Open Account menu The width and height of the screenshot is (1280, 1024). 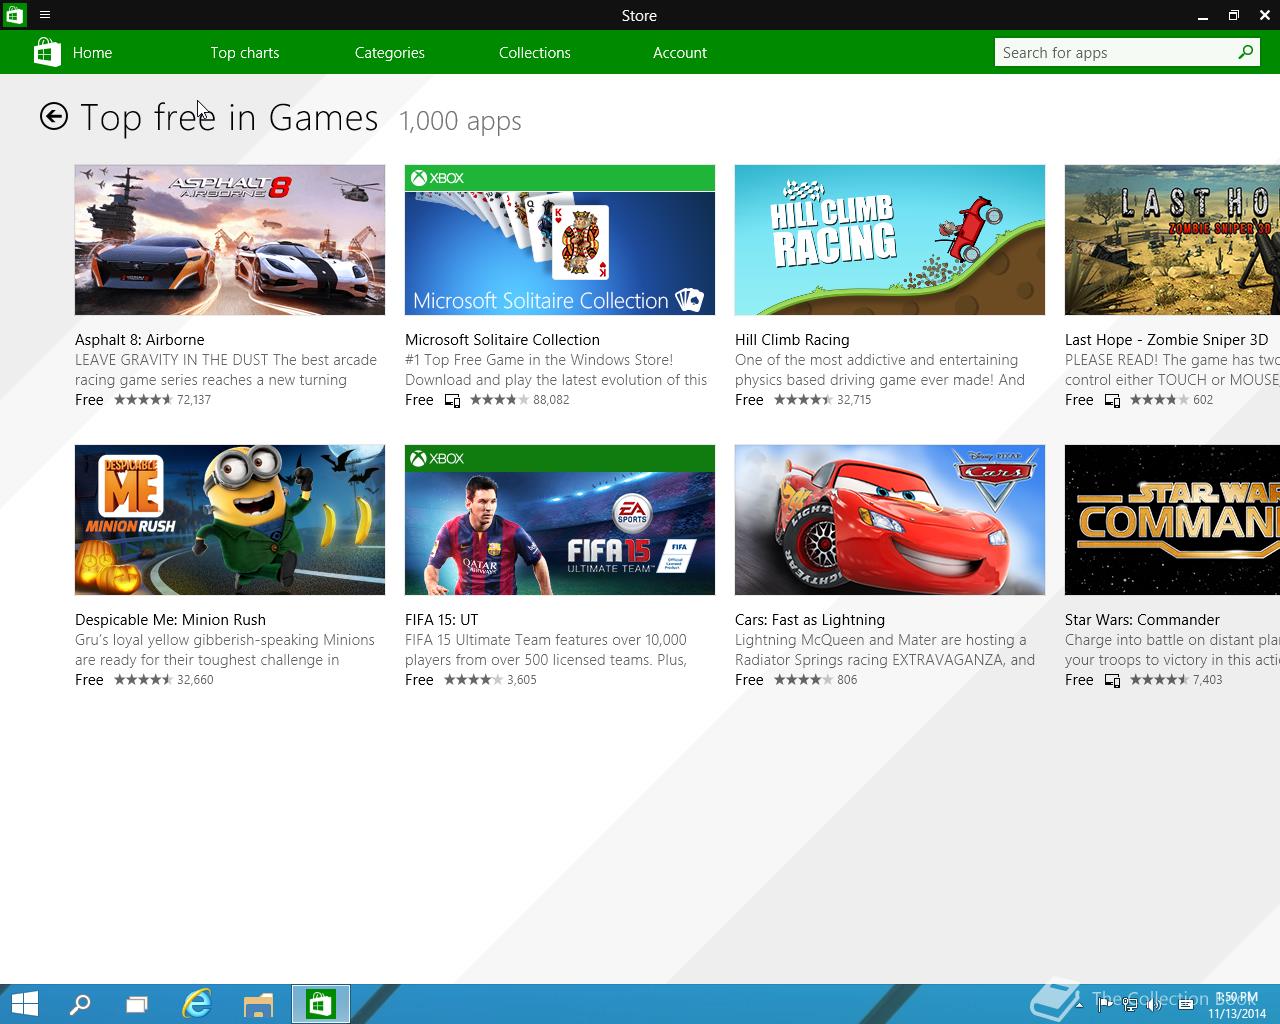(x=680, y=52)
